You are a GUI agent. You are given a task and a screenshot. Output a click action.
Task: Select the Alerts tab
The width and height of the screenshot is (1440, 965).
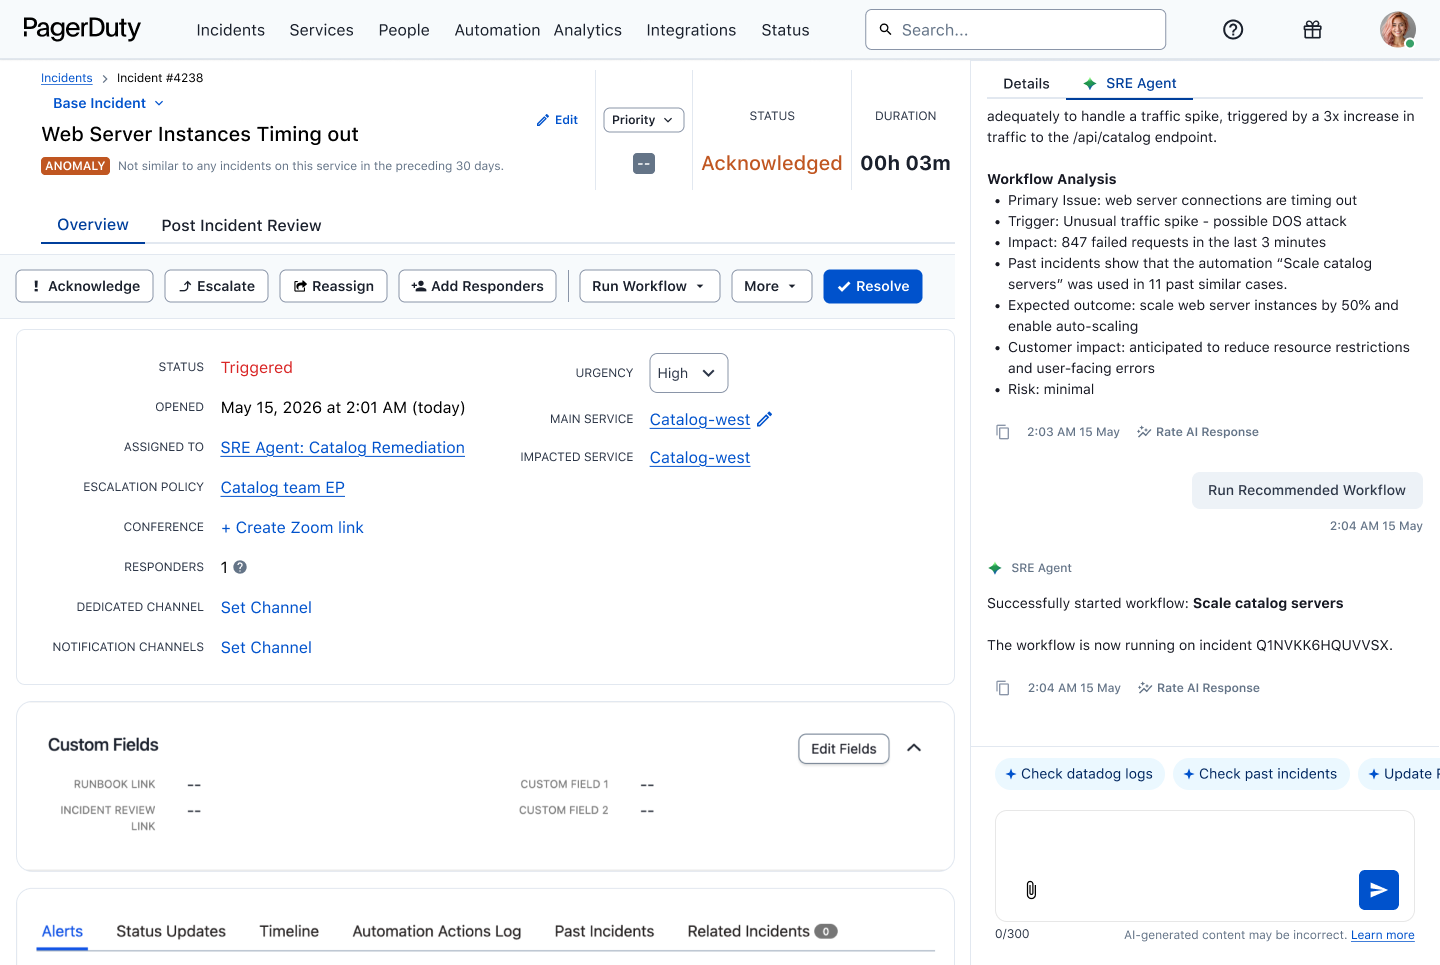click(62, 931)
